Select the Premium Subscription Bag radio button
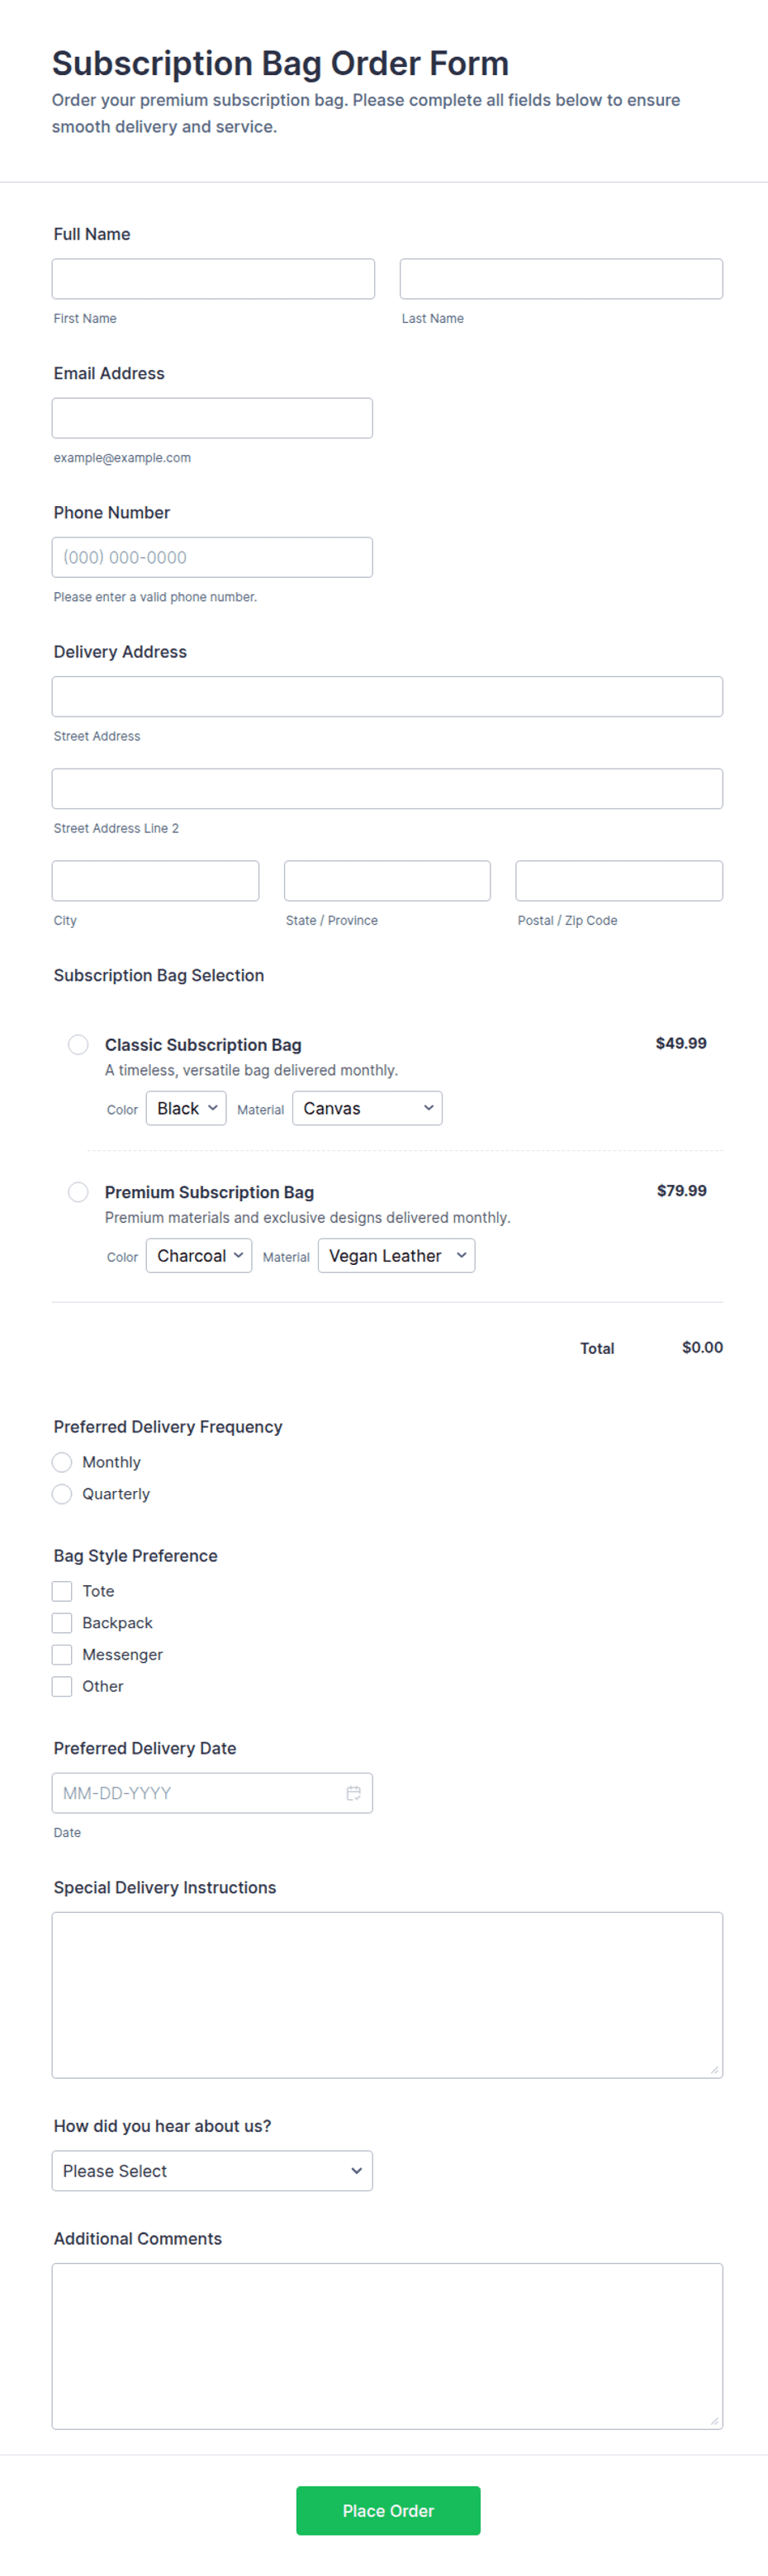The width and height of the screenshot is (768, 2576). [78, 1192]
